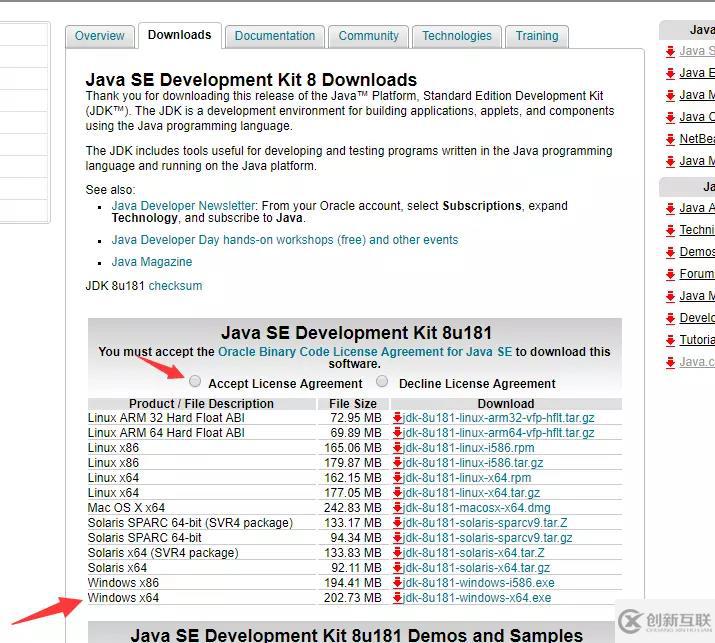Image resolution: width=715 pixels, height=643 pixels.
Task: Click the 242.83 MB file size cell
Action: tap(352, 508)
